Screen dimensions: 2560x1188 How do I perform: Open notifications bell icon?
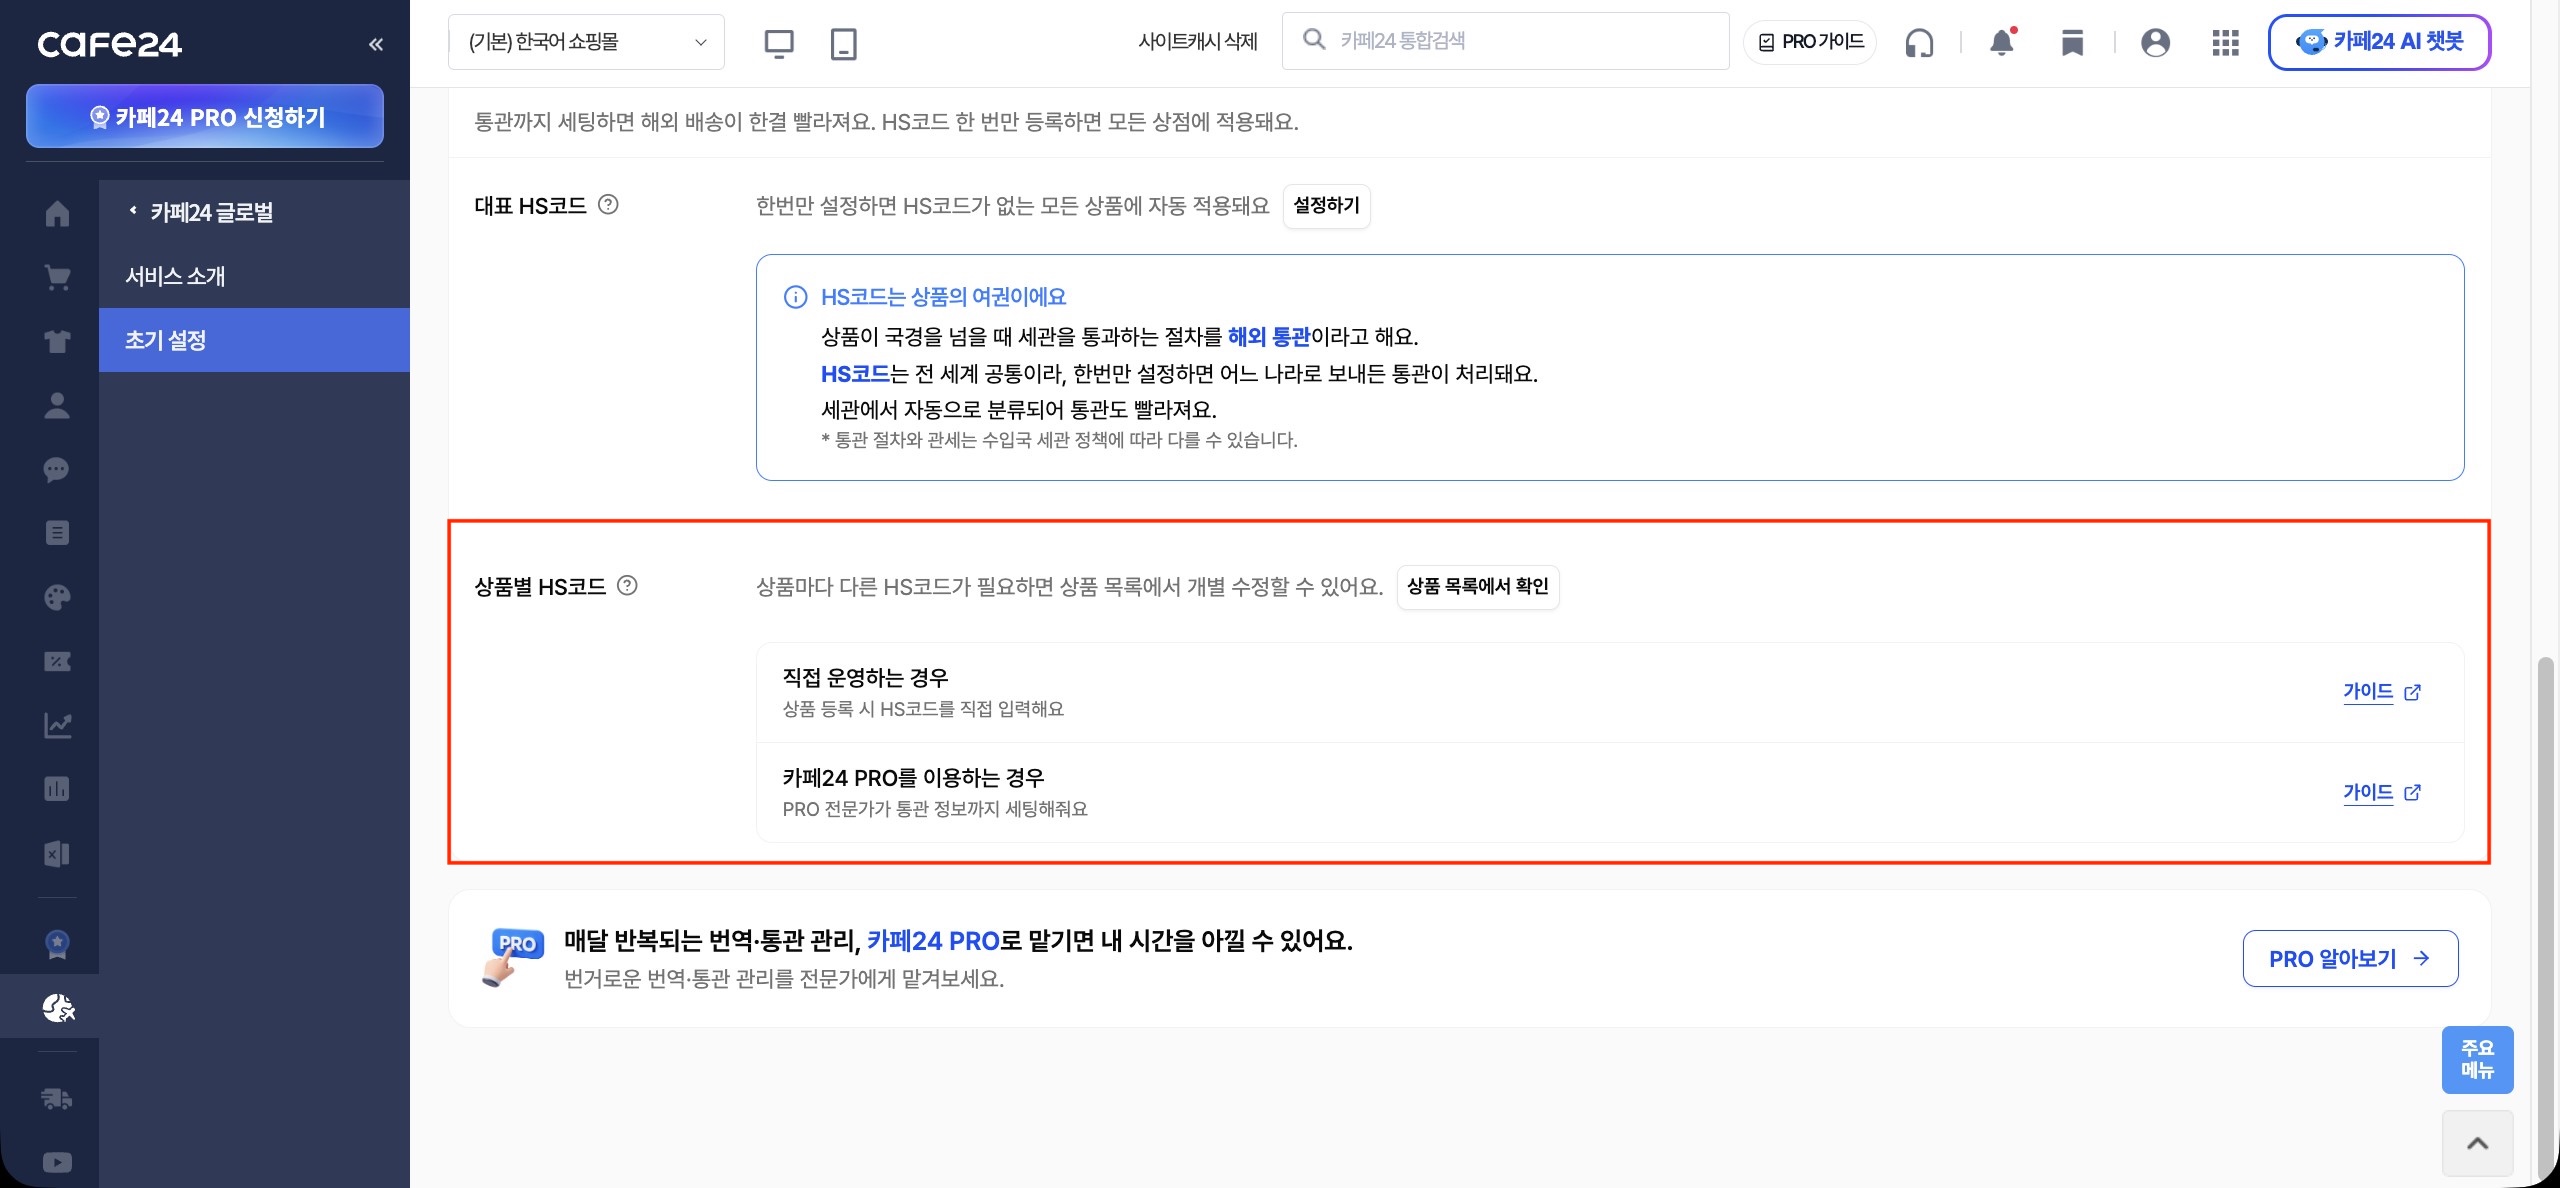pyautogui.click(x=2002, y=42)
